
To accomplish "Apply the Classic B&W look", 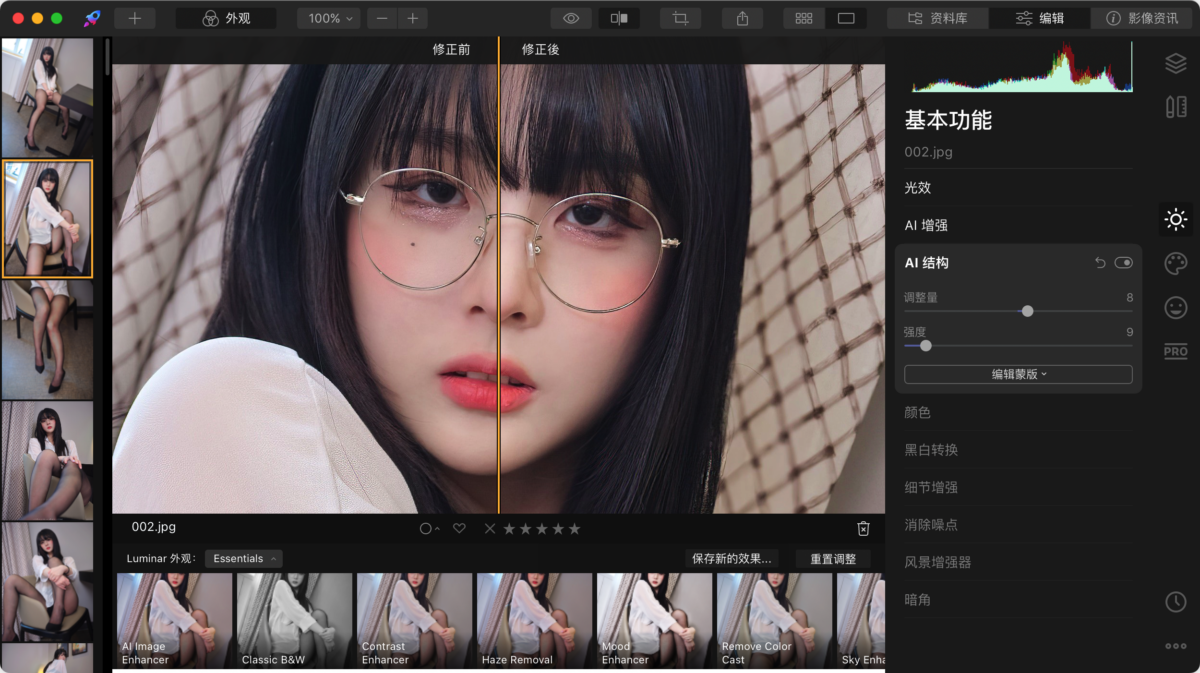I will [294, 620].
